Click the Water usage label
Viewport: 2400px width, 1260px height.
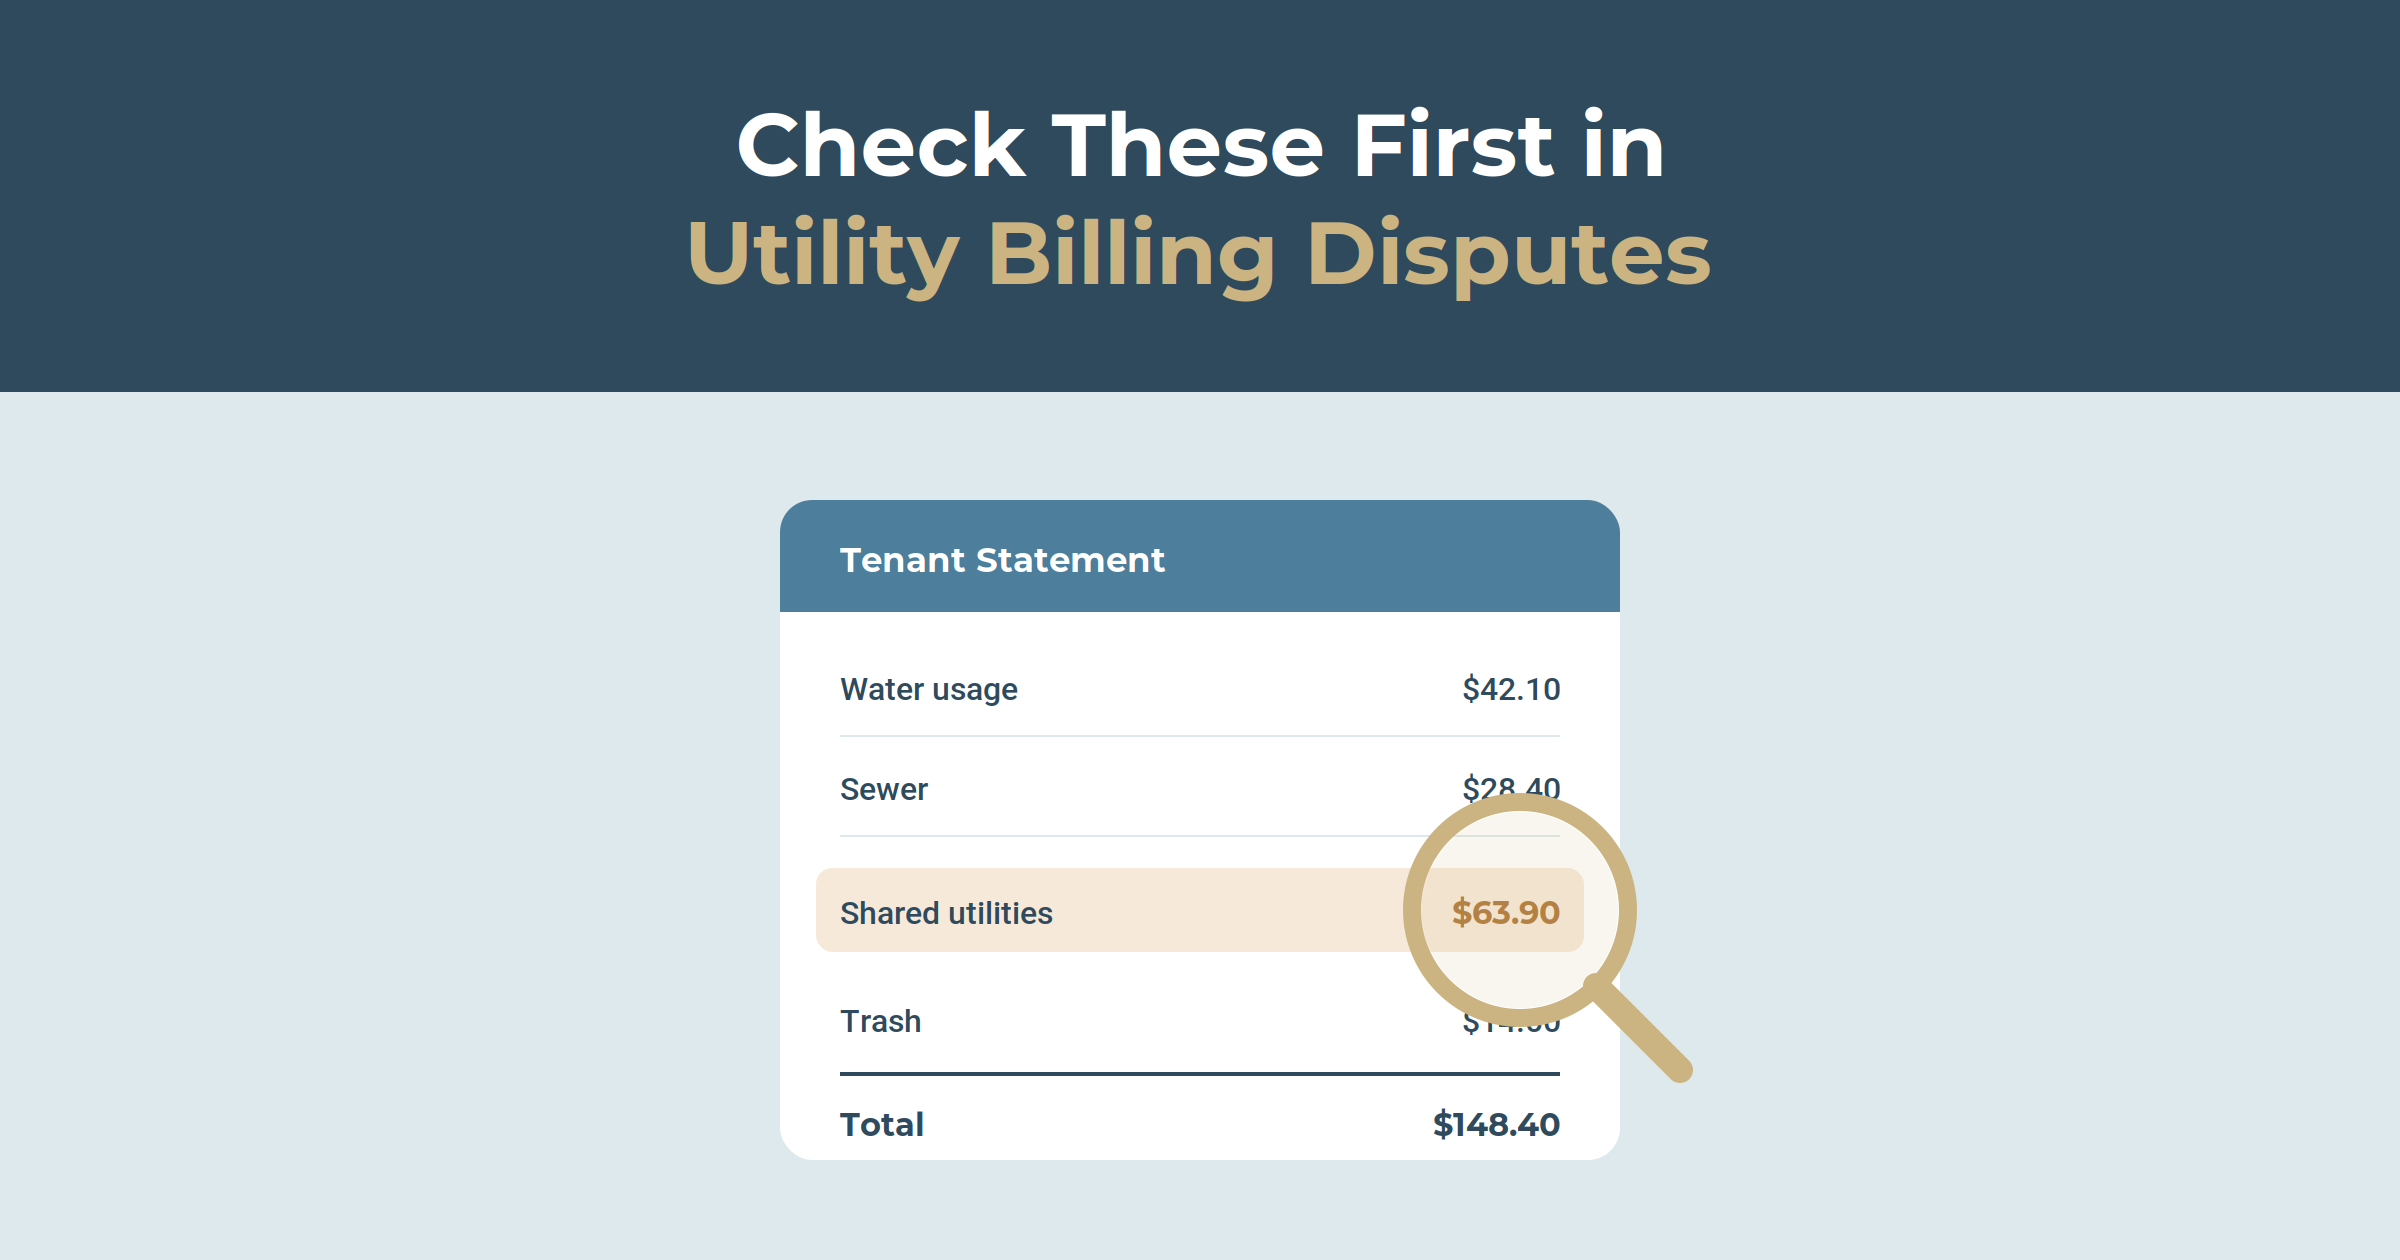click(x=928, y=690)
